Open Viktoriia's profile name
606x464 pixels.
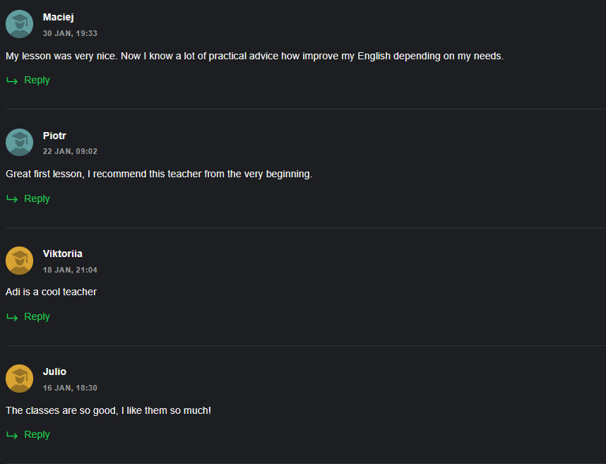[x=63, y=253]
